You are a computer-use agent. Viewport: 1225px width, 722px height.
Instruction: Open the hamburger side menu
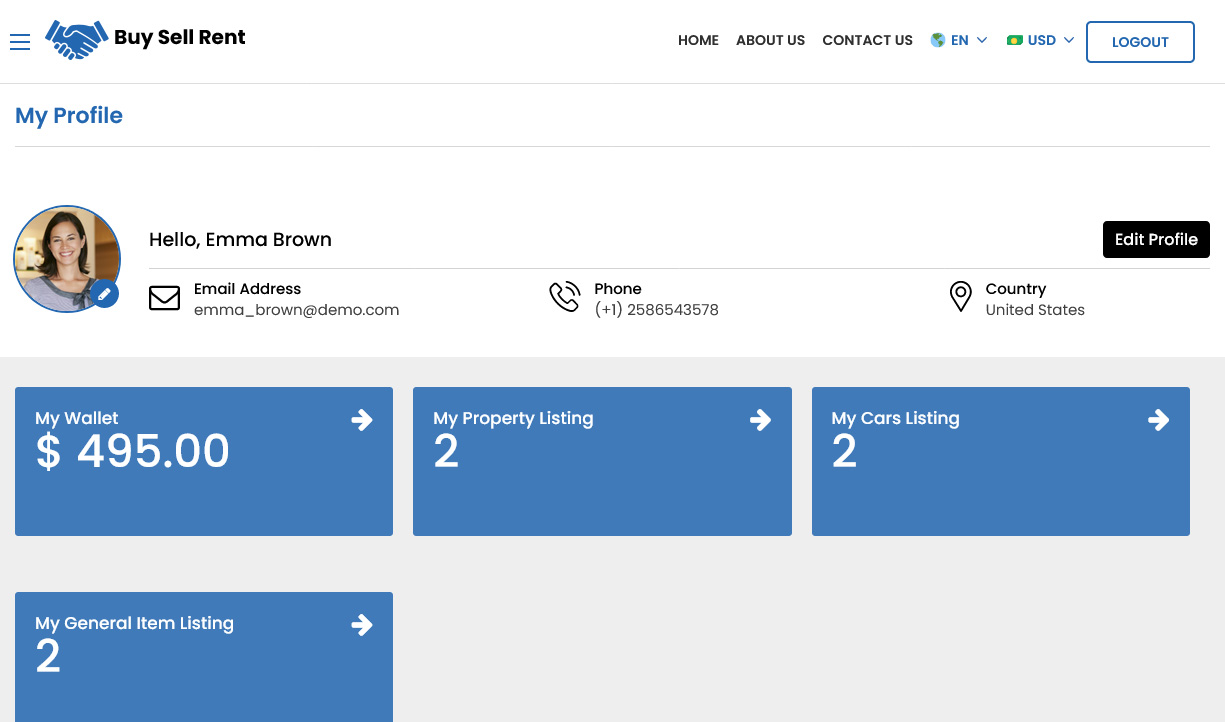click(20, 41)
